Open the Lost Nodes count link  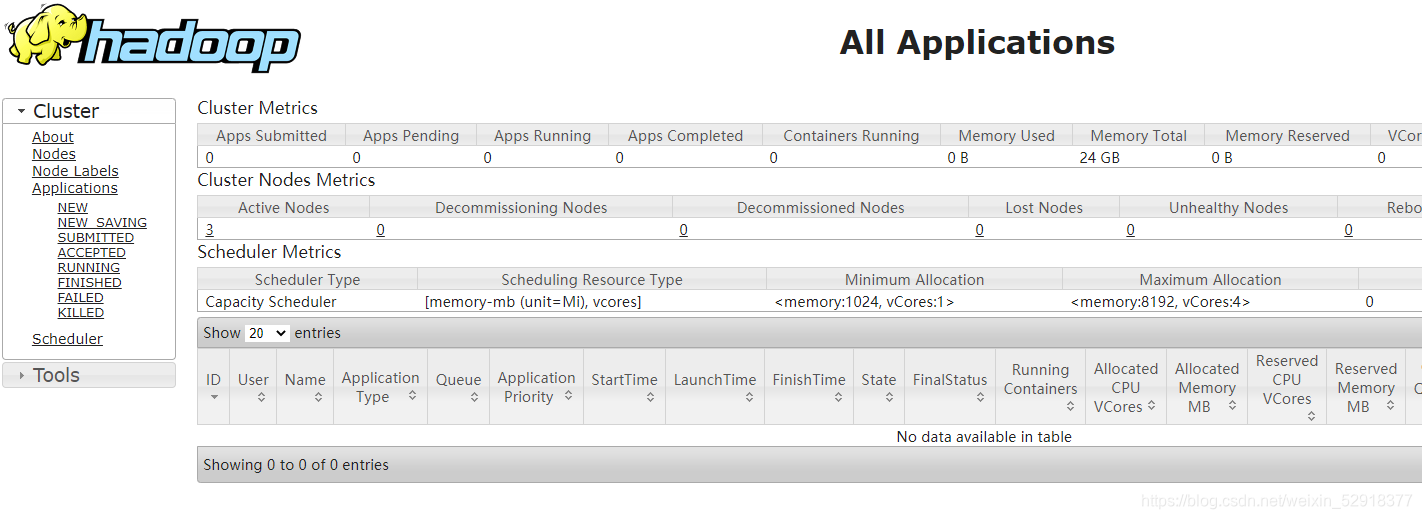pyautogui.click(x=980, y=230)
